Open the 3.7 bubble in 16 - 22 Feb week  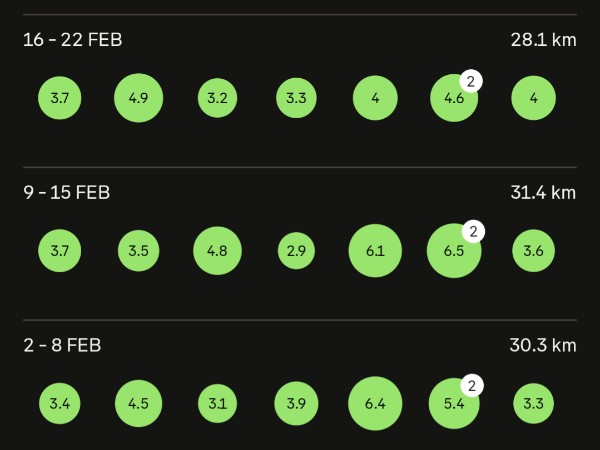click(x=59, y=98)
